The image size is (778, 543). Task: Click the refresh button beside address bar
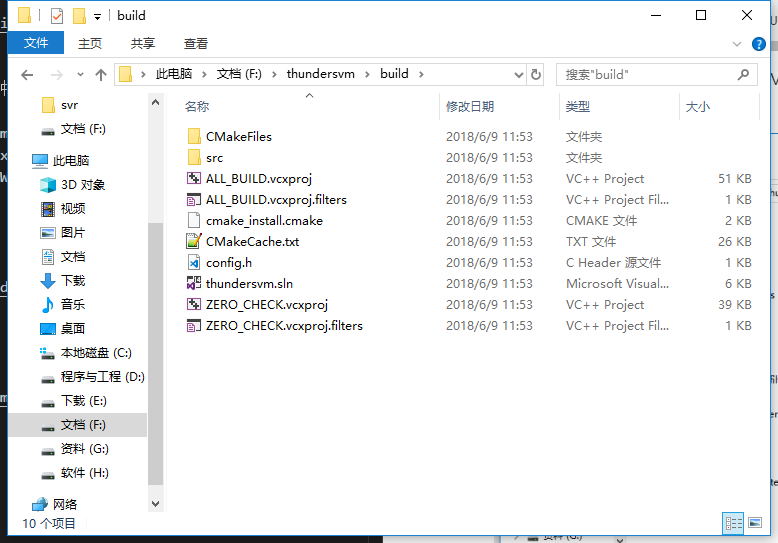pos(536,74)
